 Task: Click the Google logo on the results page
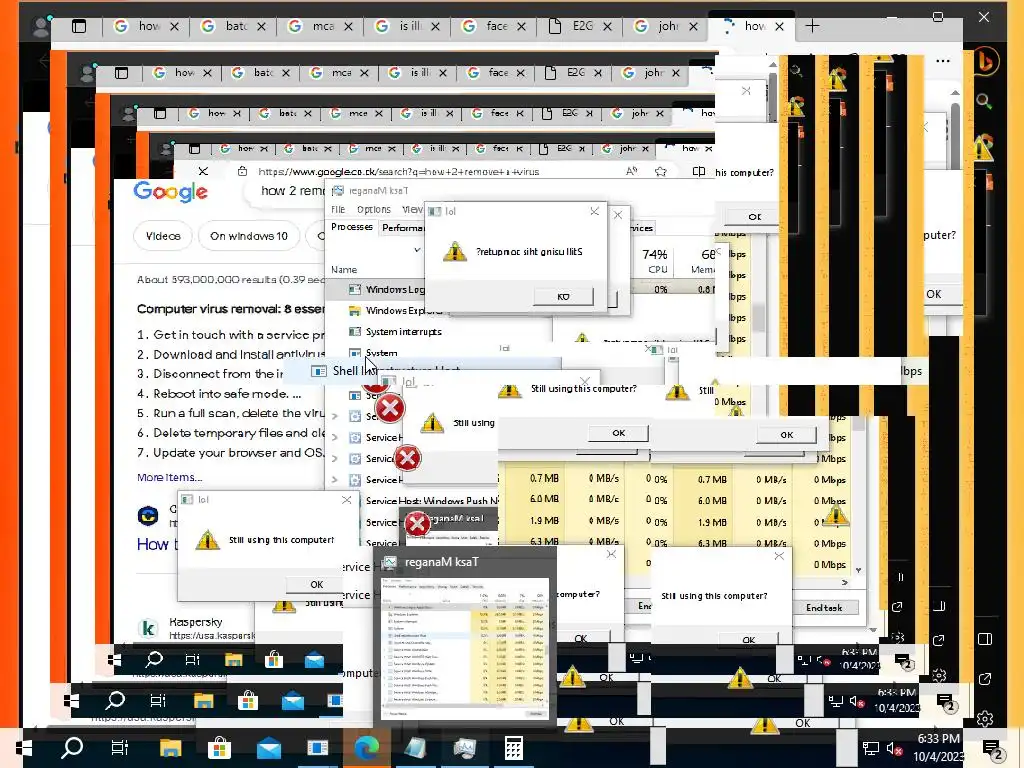click(170, 192)
